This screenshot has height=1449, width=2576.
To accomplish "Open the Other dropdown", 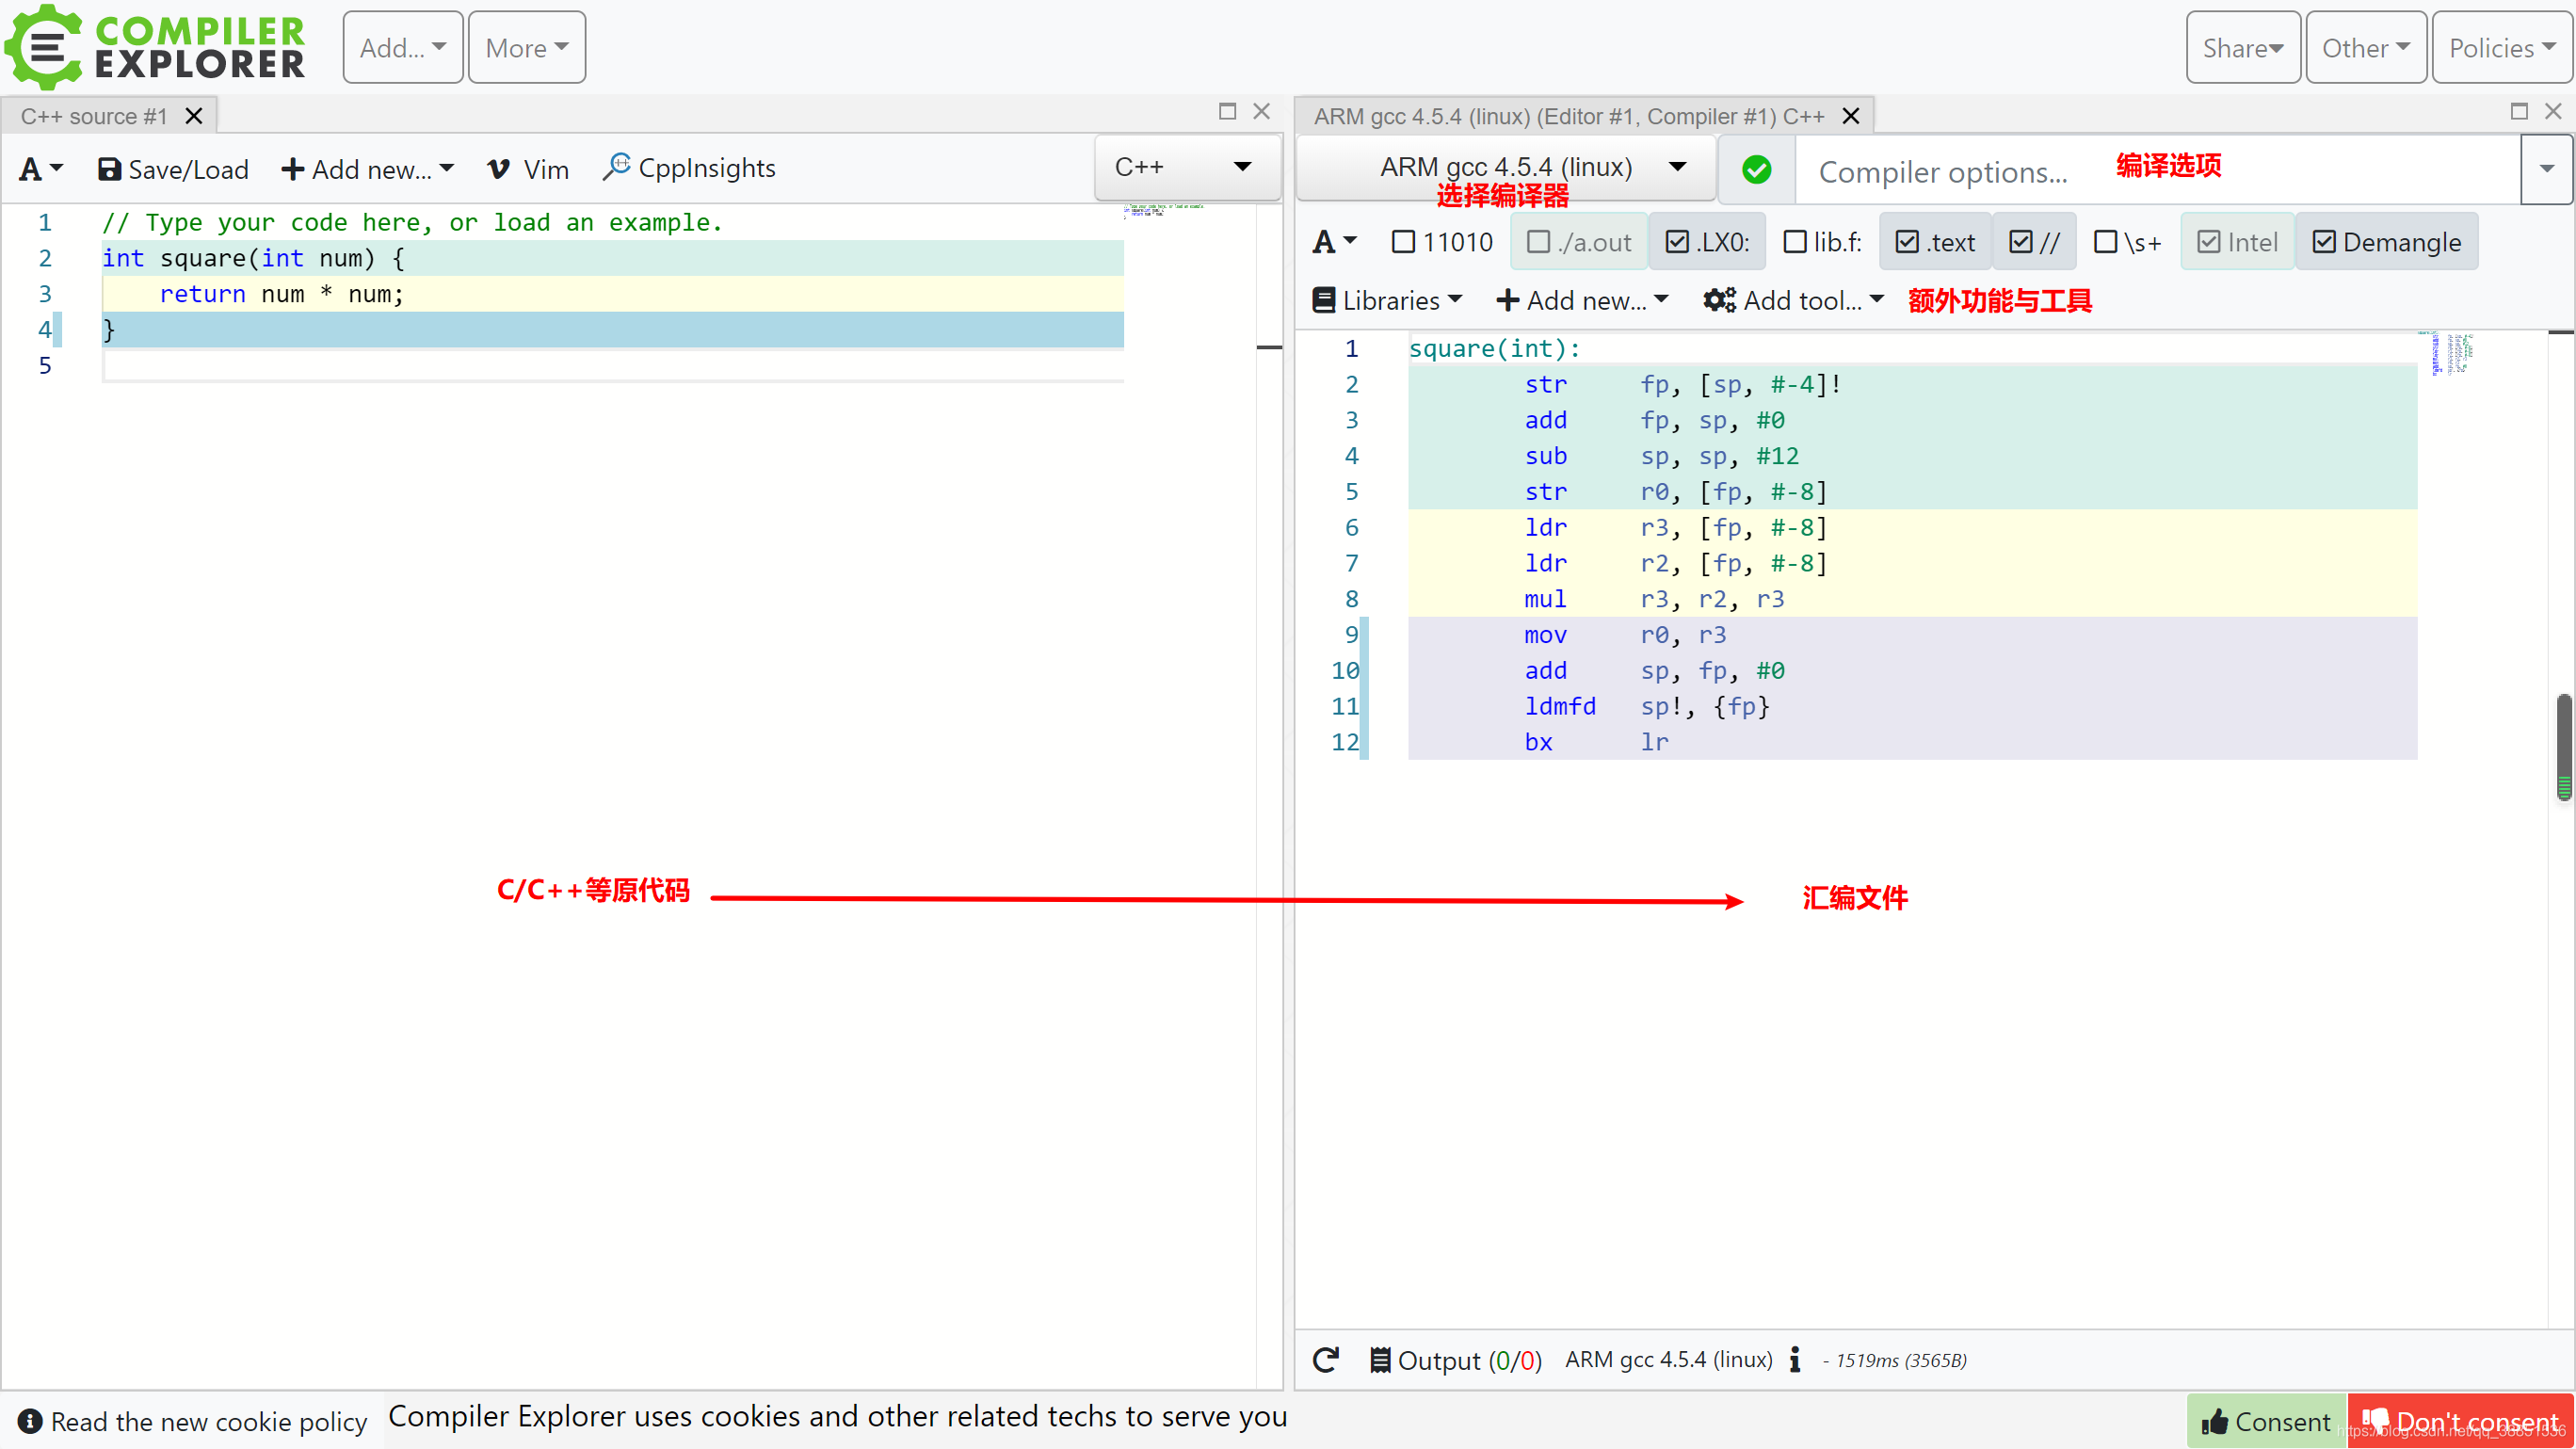I will [2366, 47].
